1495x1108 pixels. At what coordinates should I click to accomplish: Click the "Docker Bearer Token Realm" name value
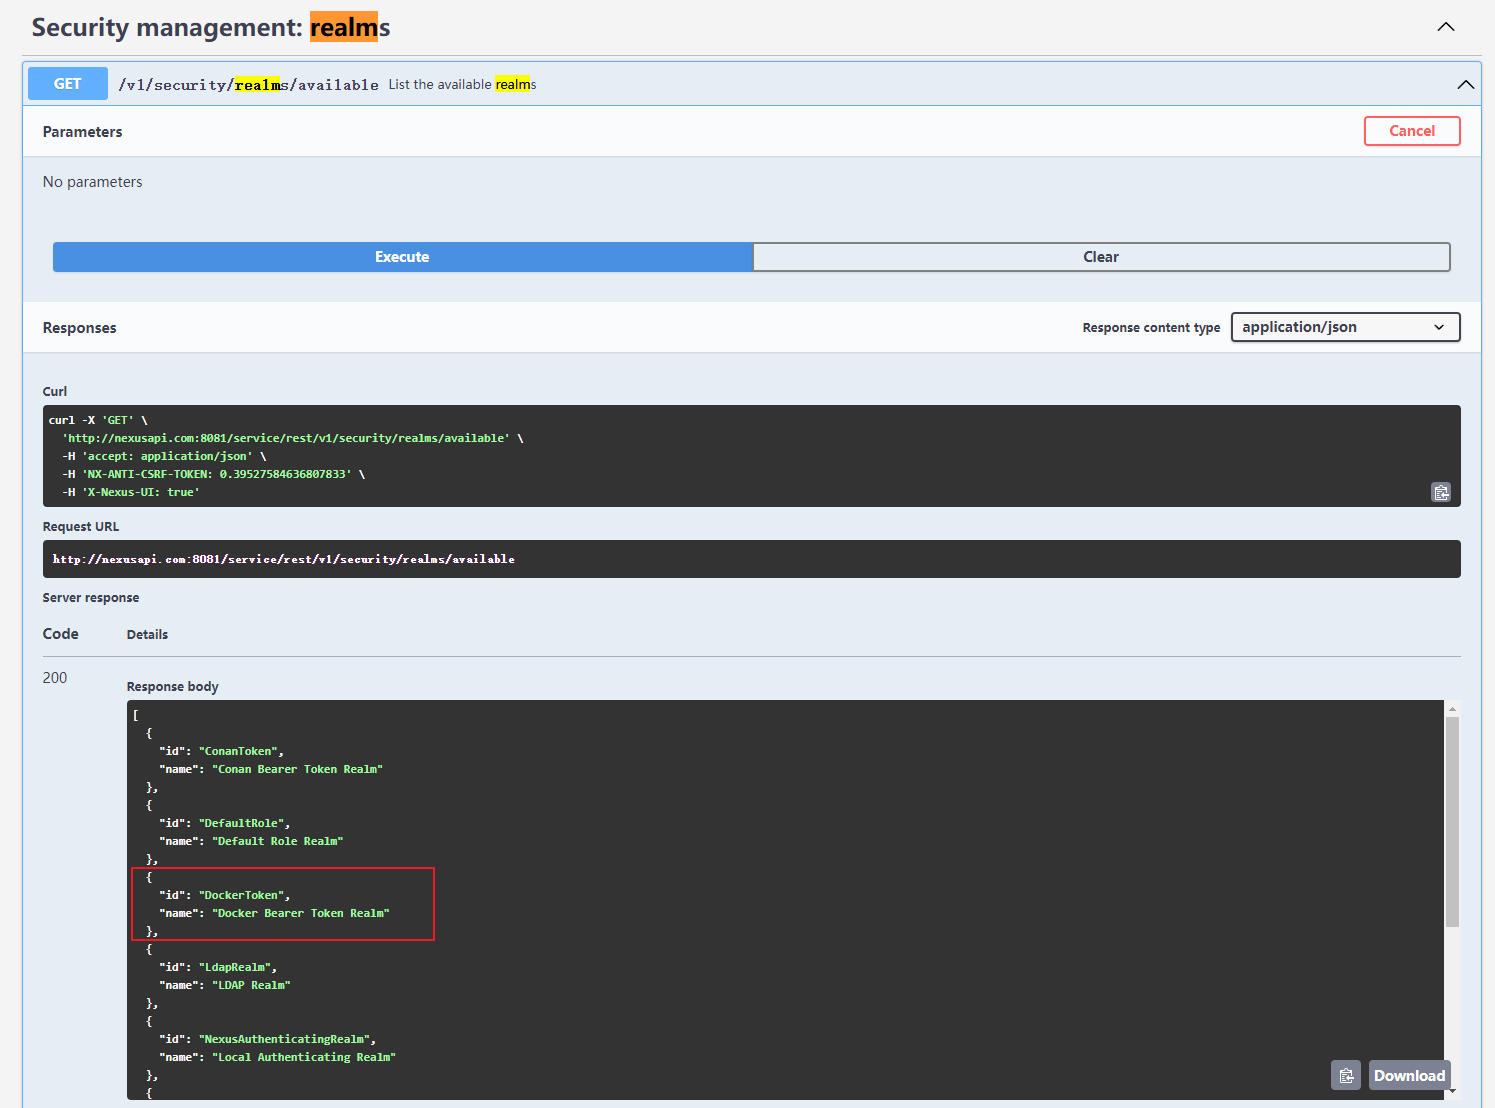(x=301, y=913)
